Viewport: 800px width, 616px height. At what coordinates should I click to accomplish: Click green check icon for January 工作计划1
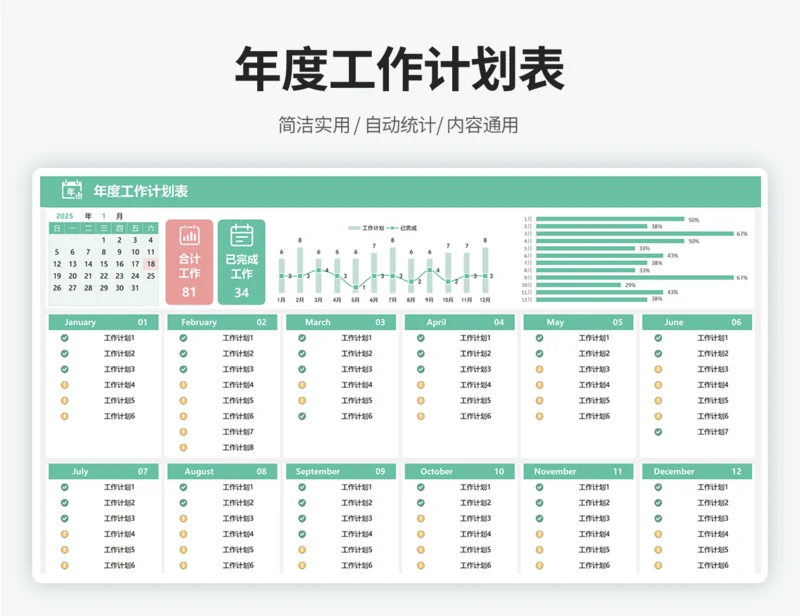(x=65, y=338)
